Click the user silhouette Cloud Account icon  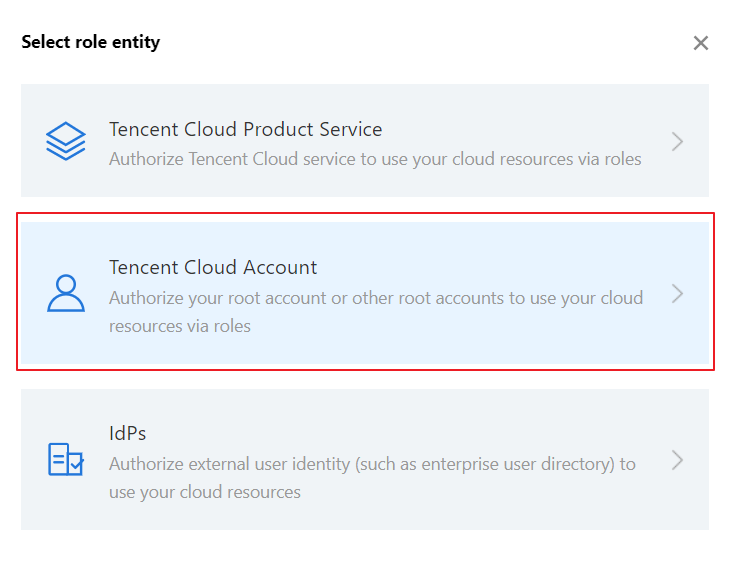point(66,293)
